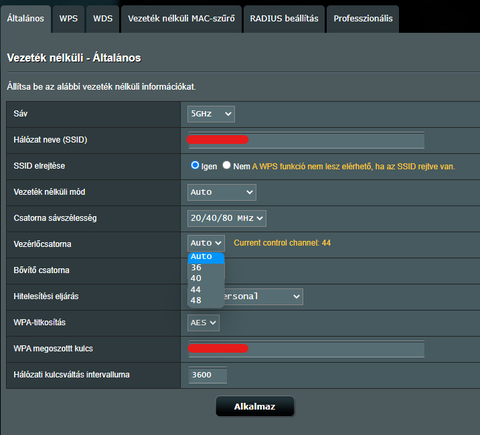
Task: Open the Sáv 5GHz dropdown
Action: [x=211, y=114]
